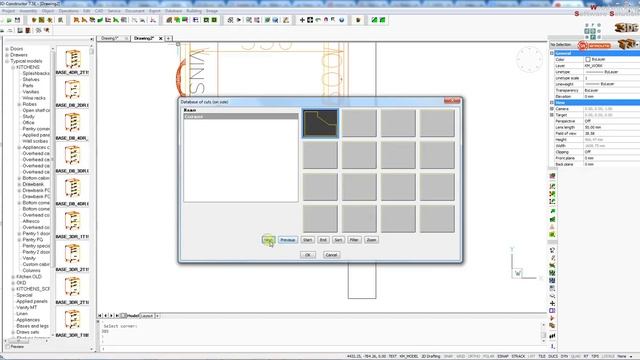Expand the Doors tree node
The height and width of the screenshot is (360, 640).
7,49
